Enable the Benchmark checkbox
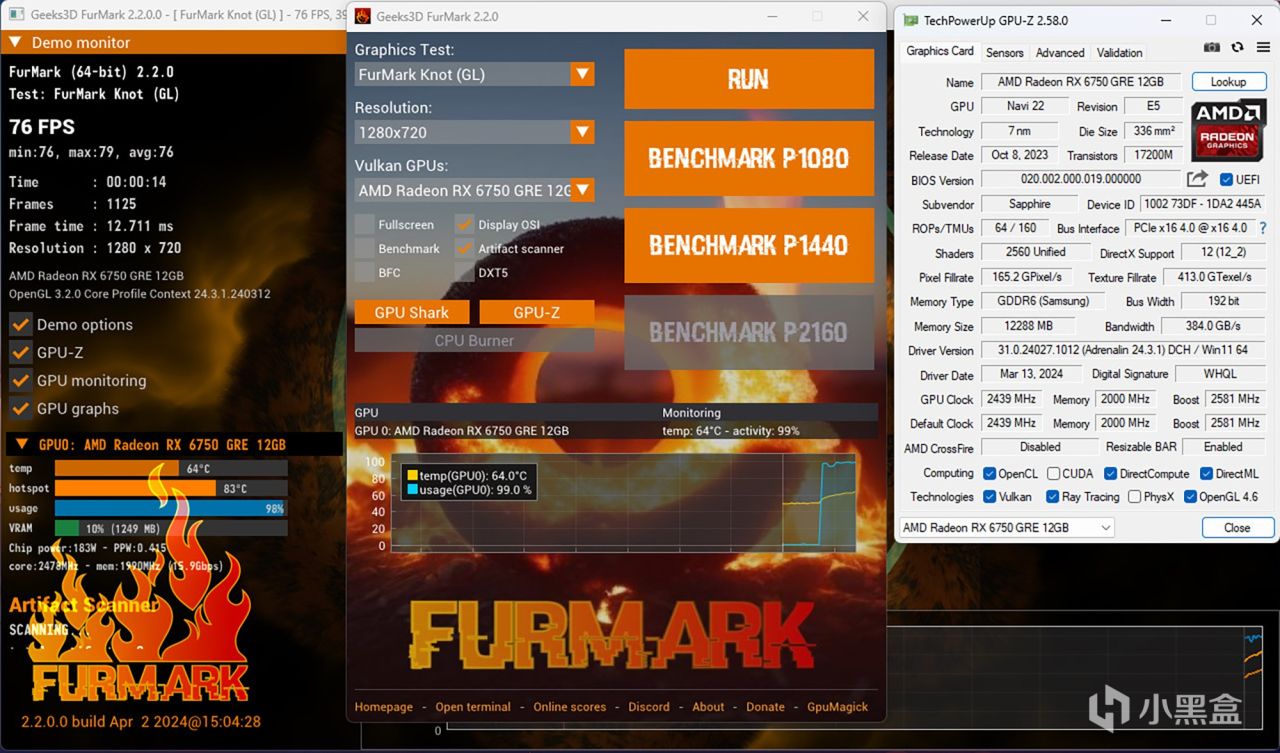This screenshot has width=1280, height=753. coord(364,248)
